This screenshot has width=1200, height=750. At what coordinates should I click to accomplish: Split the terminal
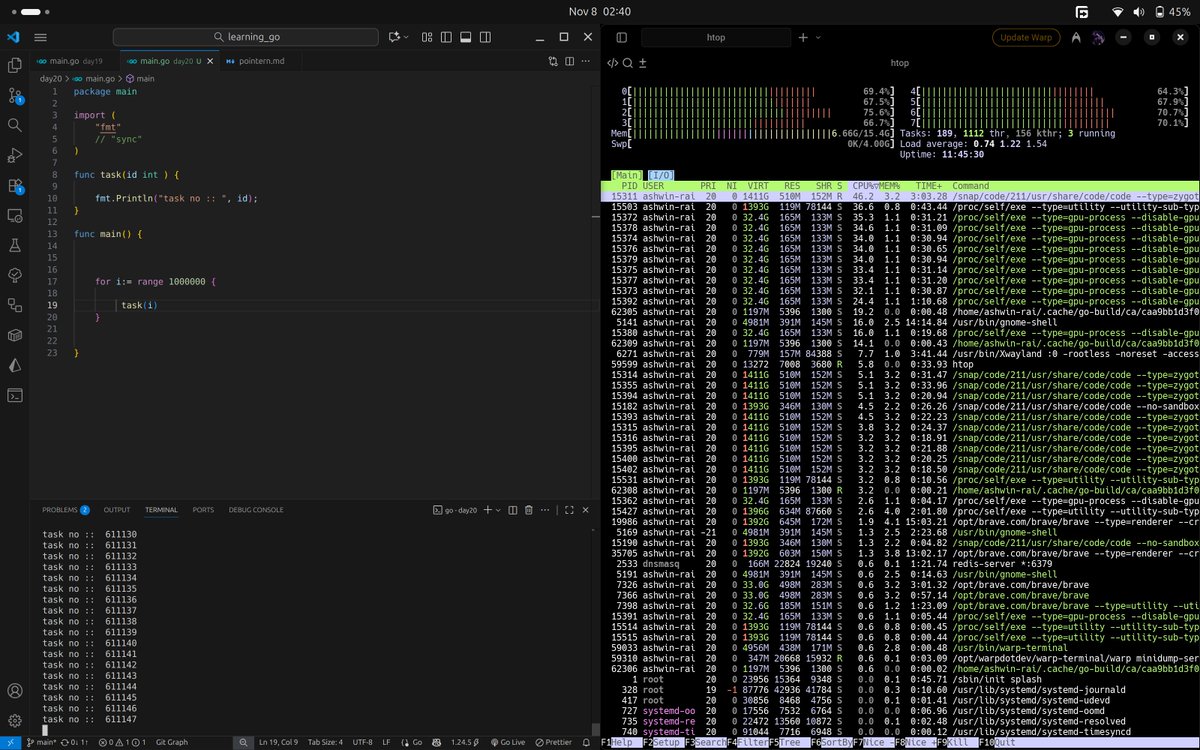point(513,510)
